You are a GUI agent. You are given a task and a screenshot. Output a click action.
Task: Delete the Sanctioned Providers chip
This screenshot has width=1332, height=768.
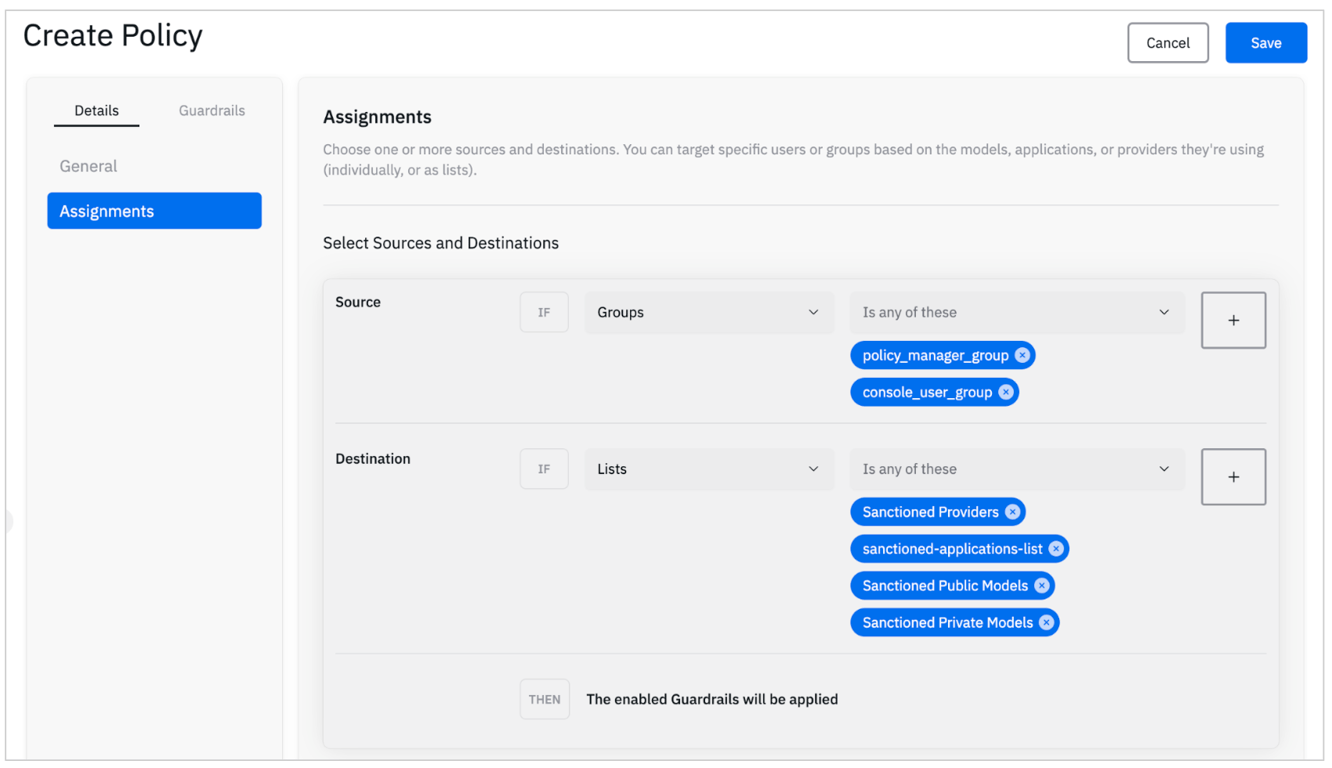point(1013,512)
